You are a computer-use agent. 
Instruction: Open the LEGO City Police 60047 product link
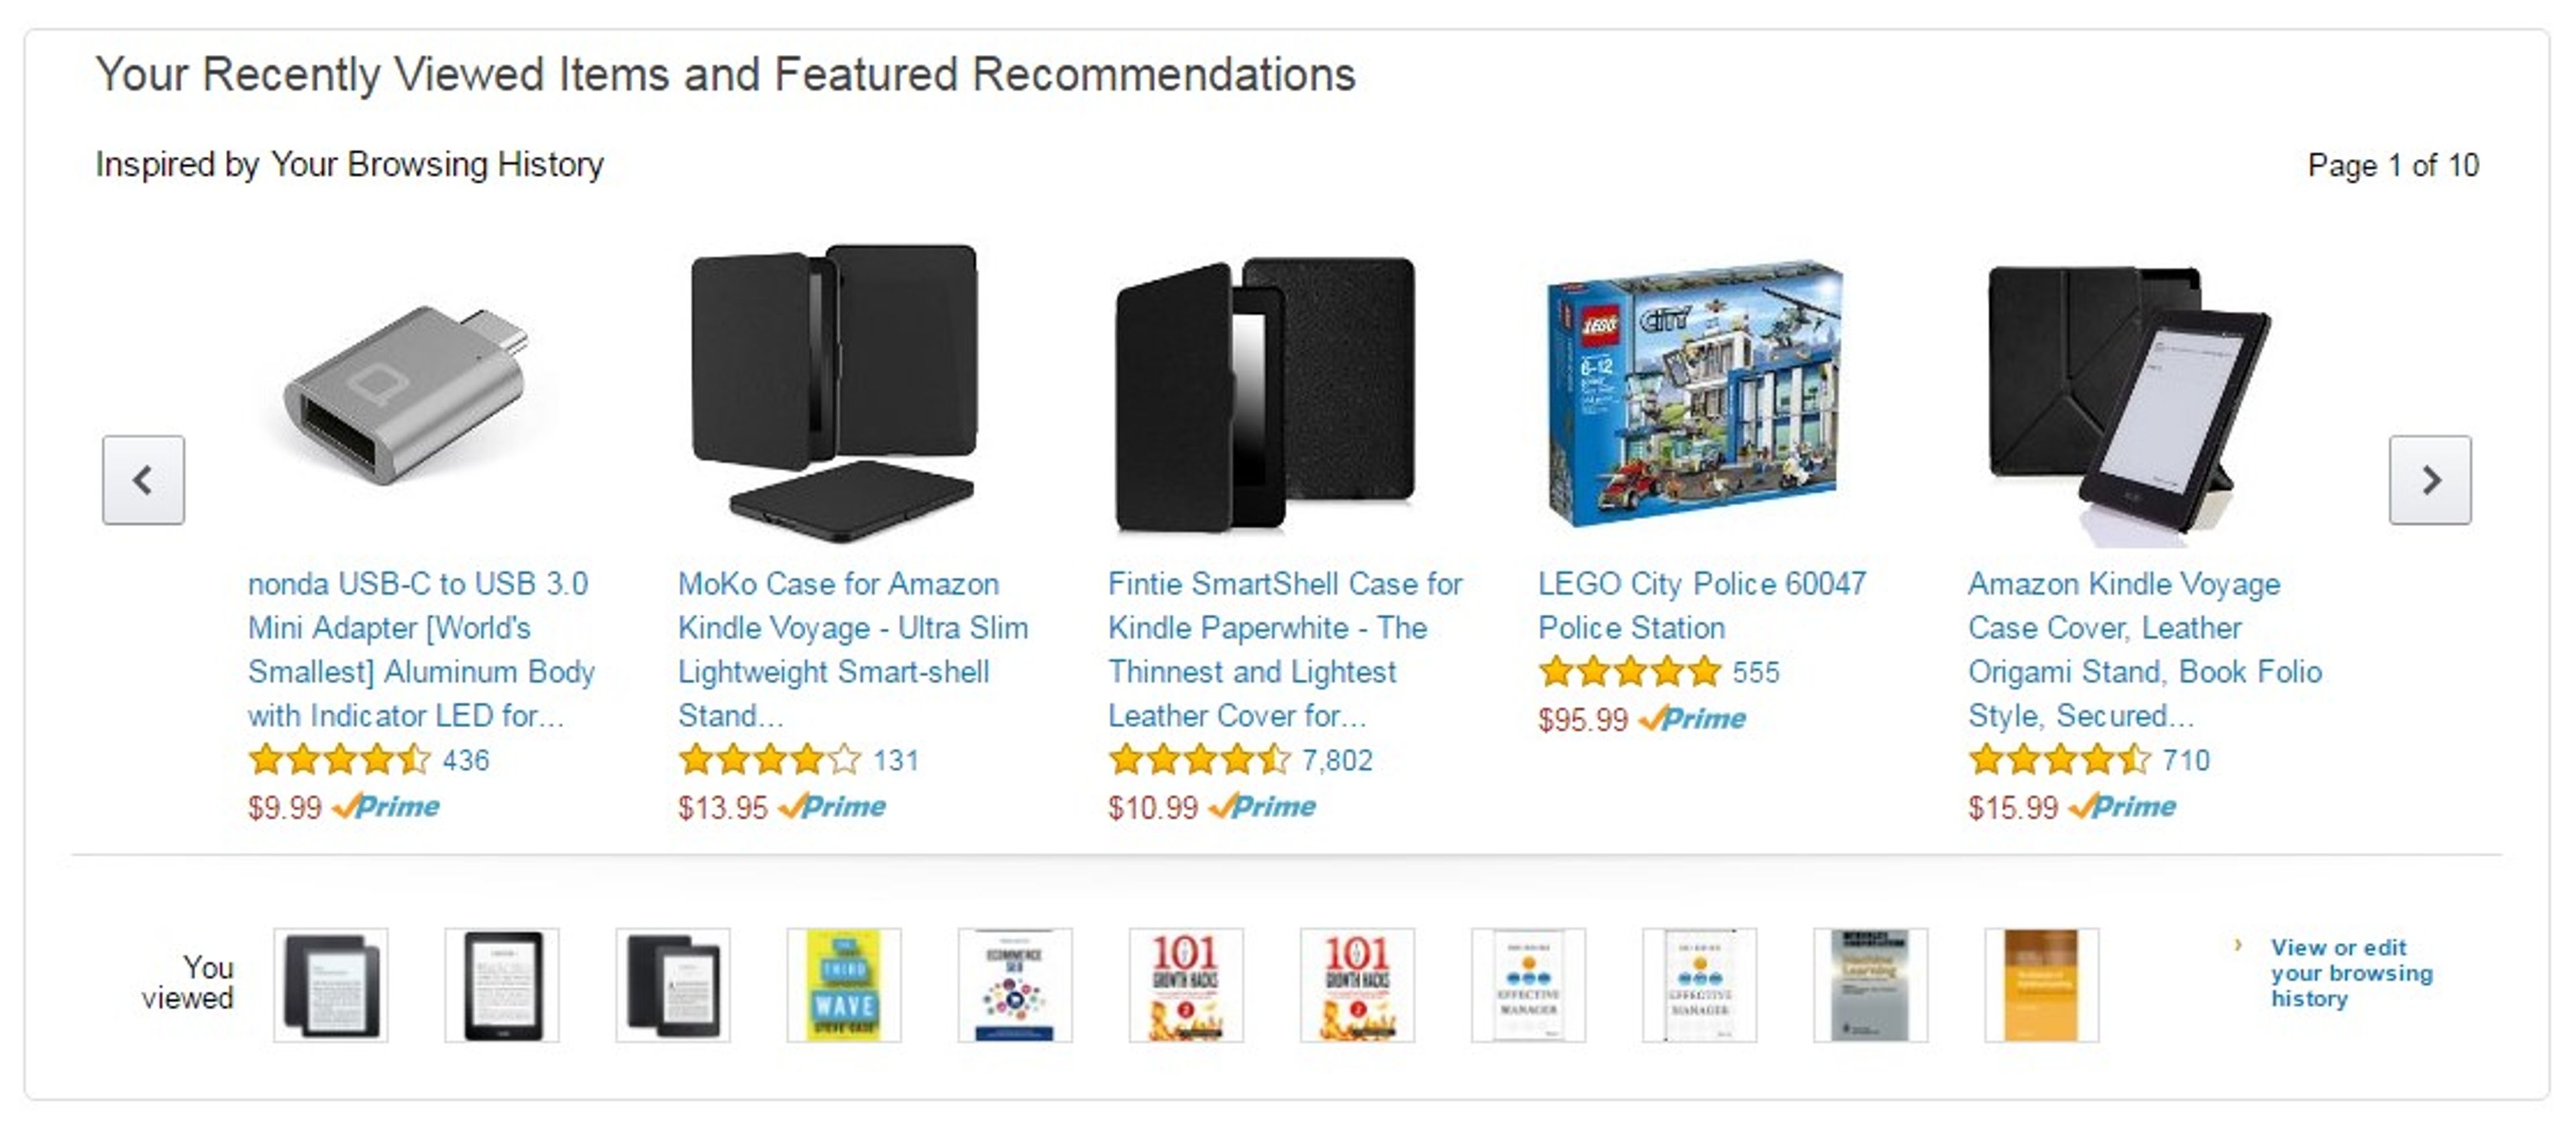coord(1700,605)
